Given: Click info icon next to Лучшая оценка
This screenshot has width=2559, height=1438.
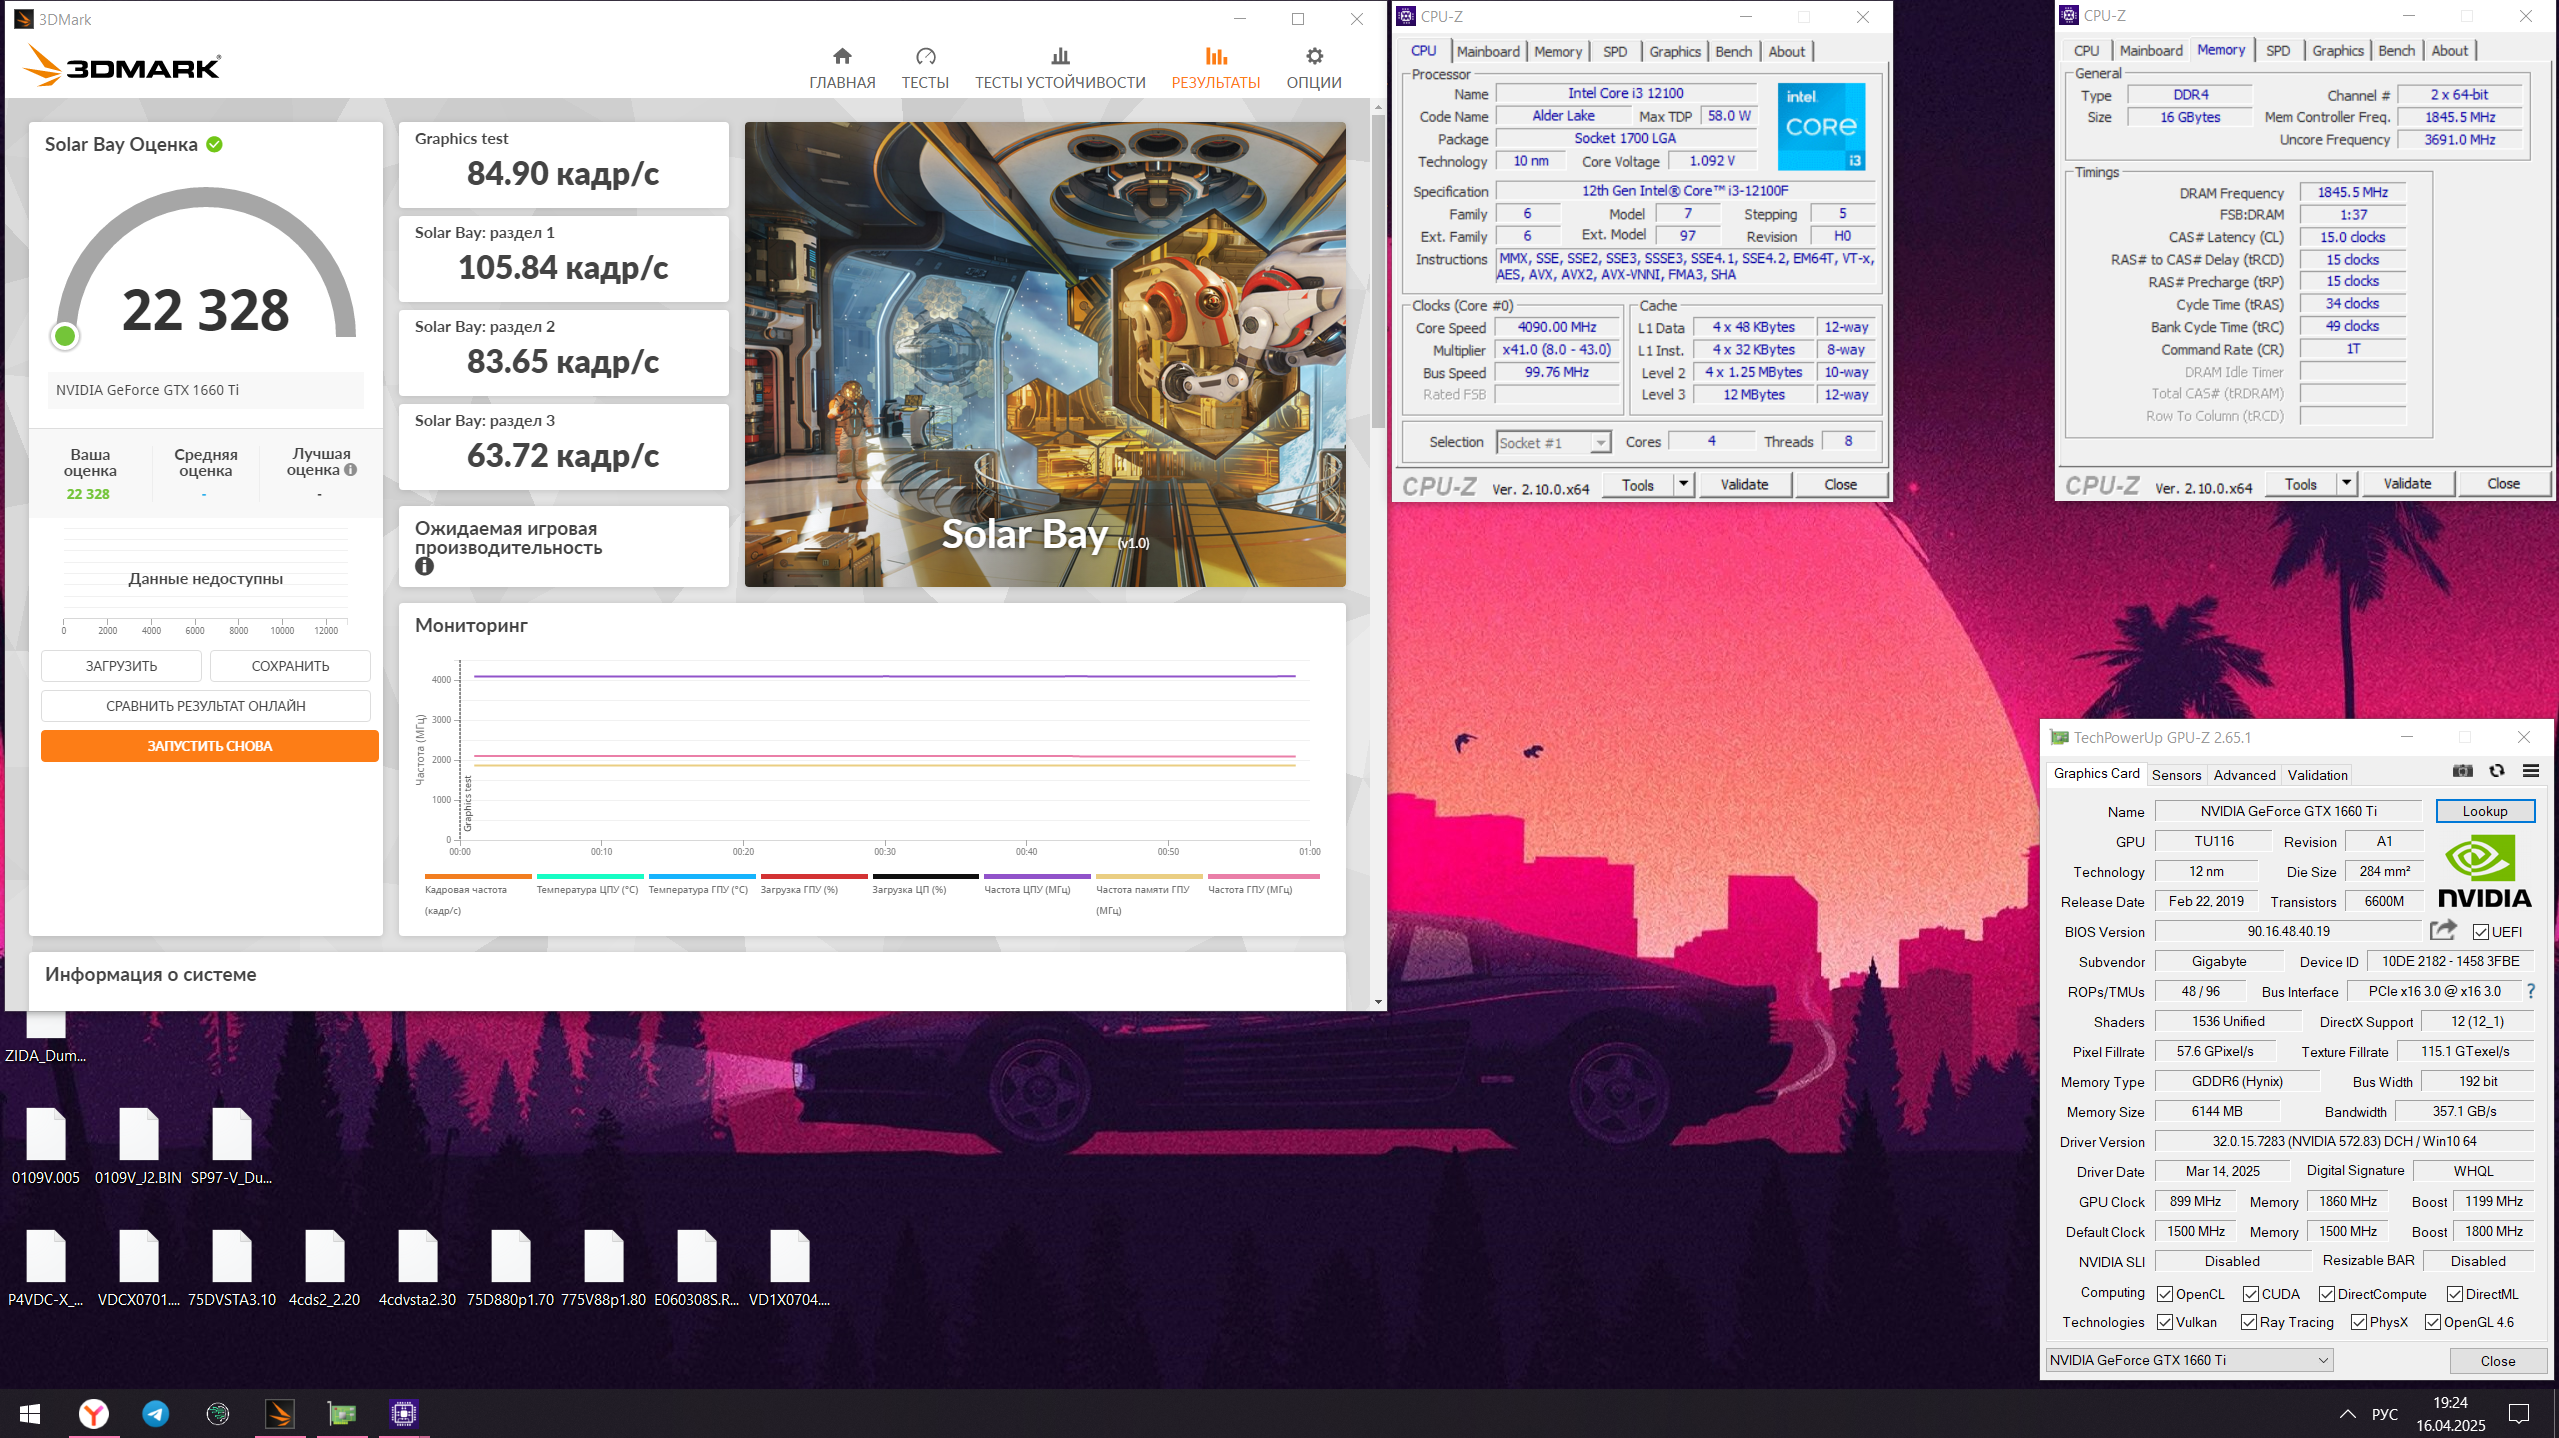Looking at the screenshot, I should (x=351, y=470).
